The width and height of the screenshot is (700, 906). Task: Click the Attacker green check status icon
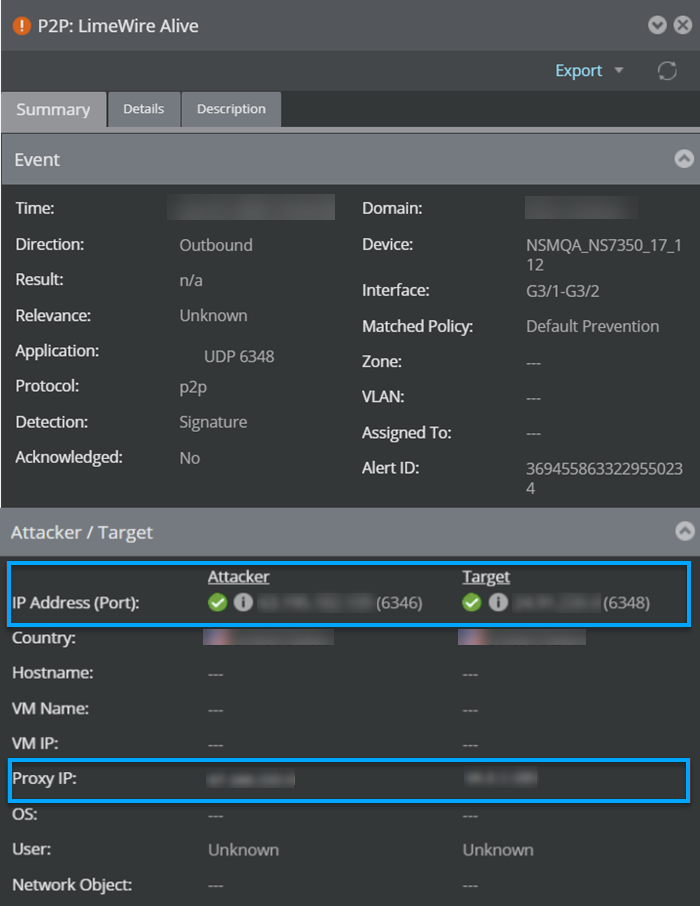pyautogui.click(x=217, y=603)
